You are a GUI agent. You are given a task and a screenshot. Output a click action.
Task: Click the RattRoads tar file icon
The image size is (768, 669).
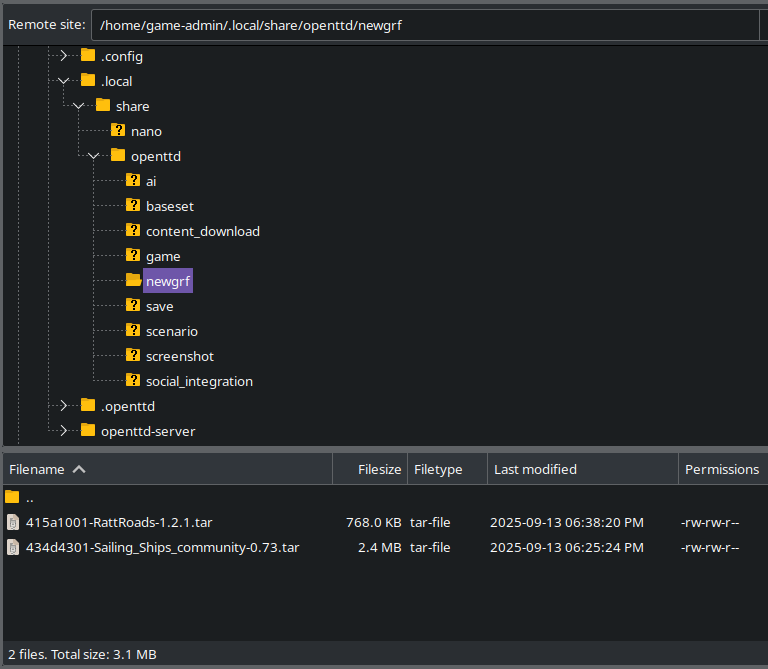[13, 522]
